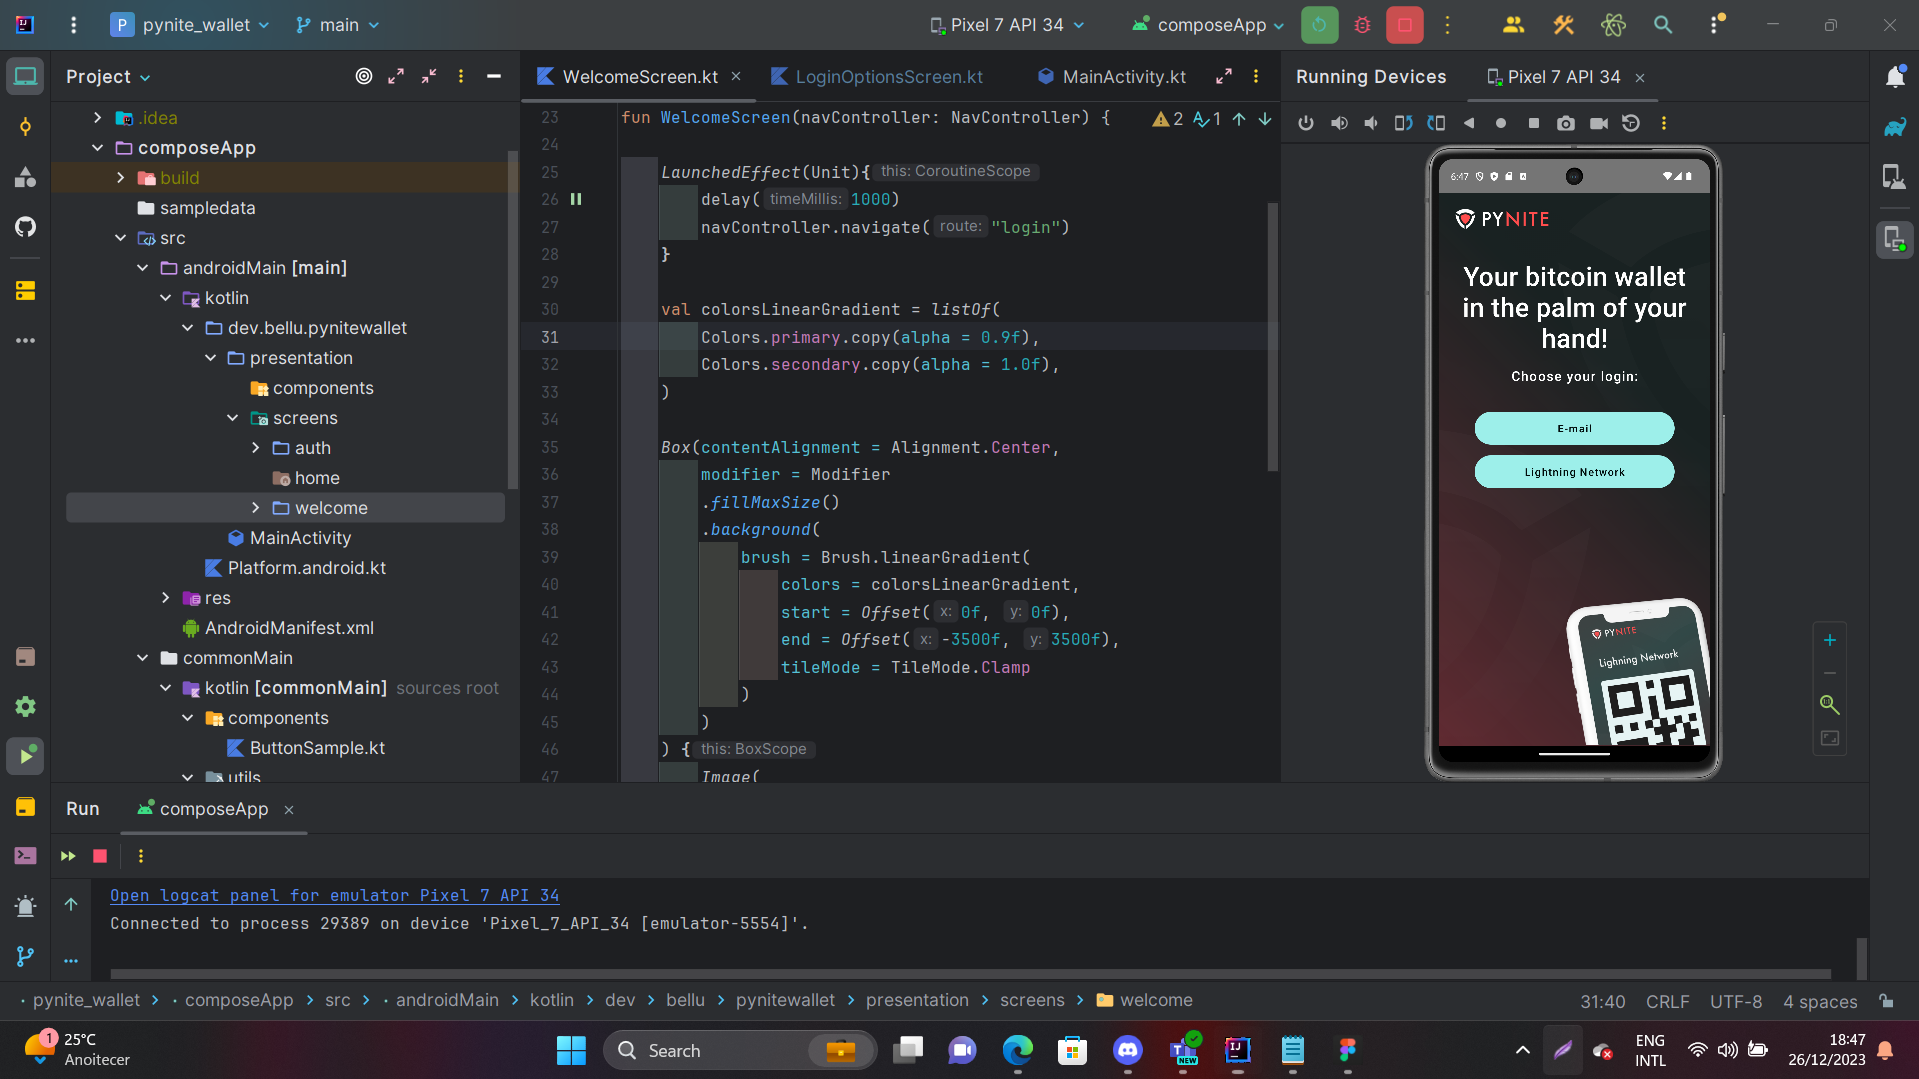Viewport: 1919px width, 1079px height.
Task: Open the Notifications bell in right sidebar
Action: 1894,77
